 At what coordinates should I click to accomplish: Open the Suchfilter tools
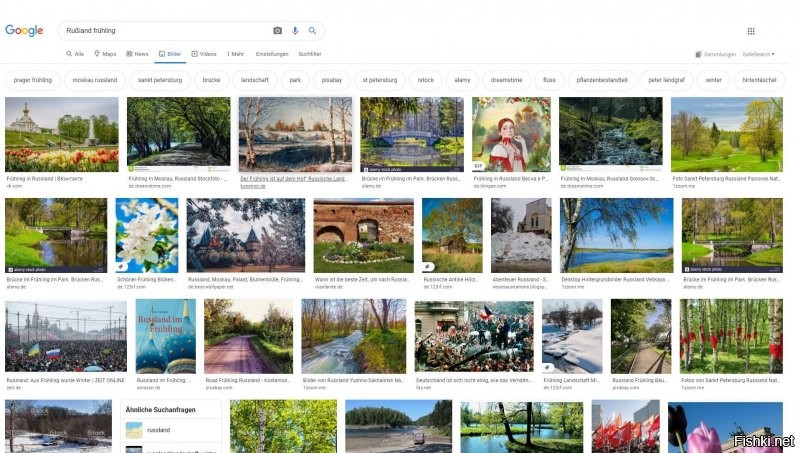(310, 54)
